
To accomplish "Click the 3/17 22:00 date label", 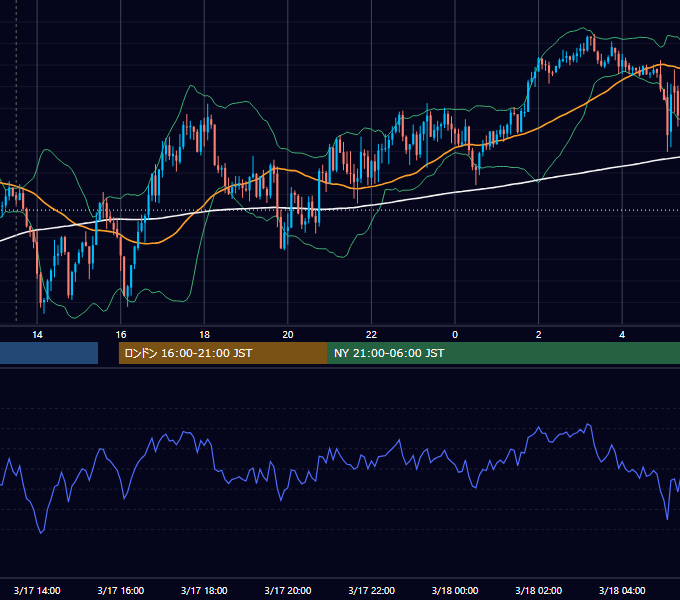I will pos(372,590).
